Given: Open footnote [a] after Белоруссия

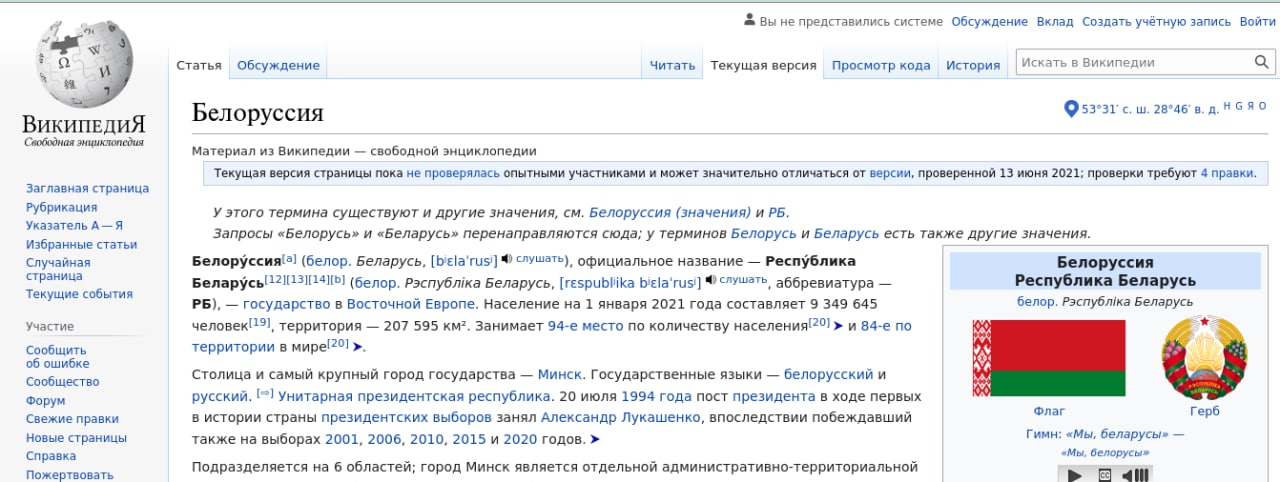Looking at the screenshot, I should 289,257.
